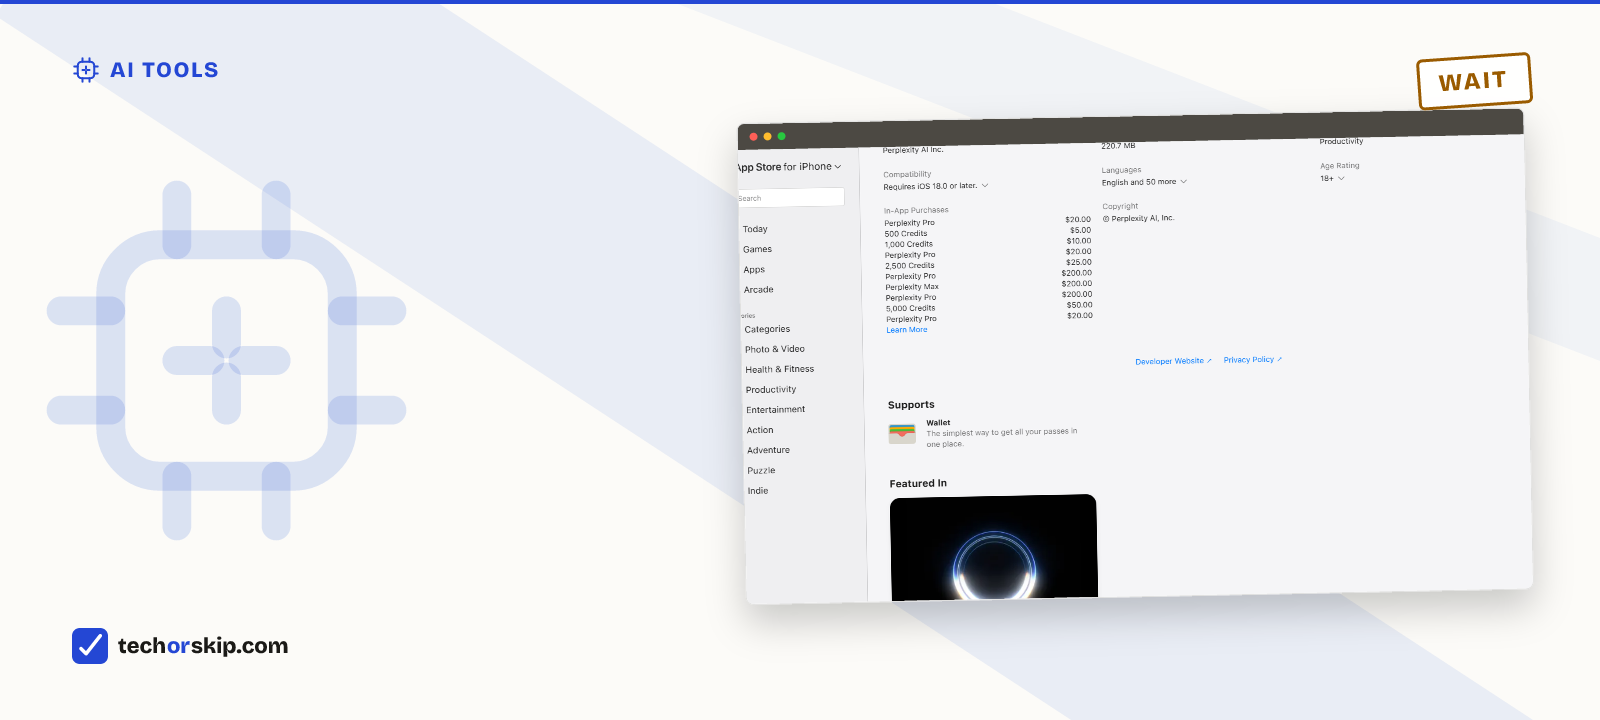Click the techorskip blue checkmark logo
Viewport: 1600px width, 720px height.
pyautogui.click(x=90, y=646)
